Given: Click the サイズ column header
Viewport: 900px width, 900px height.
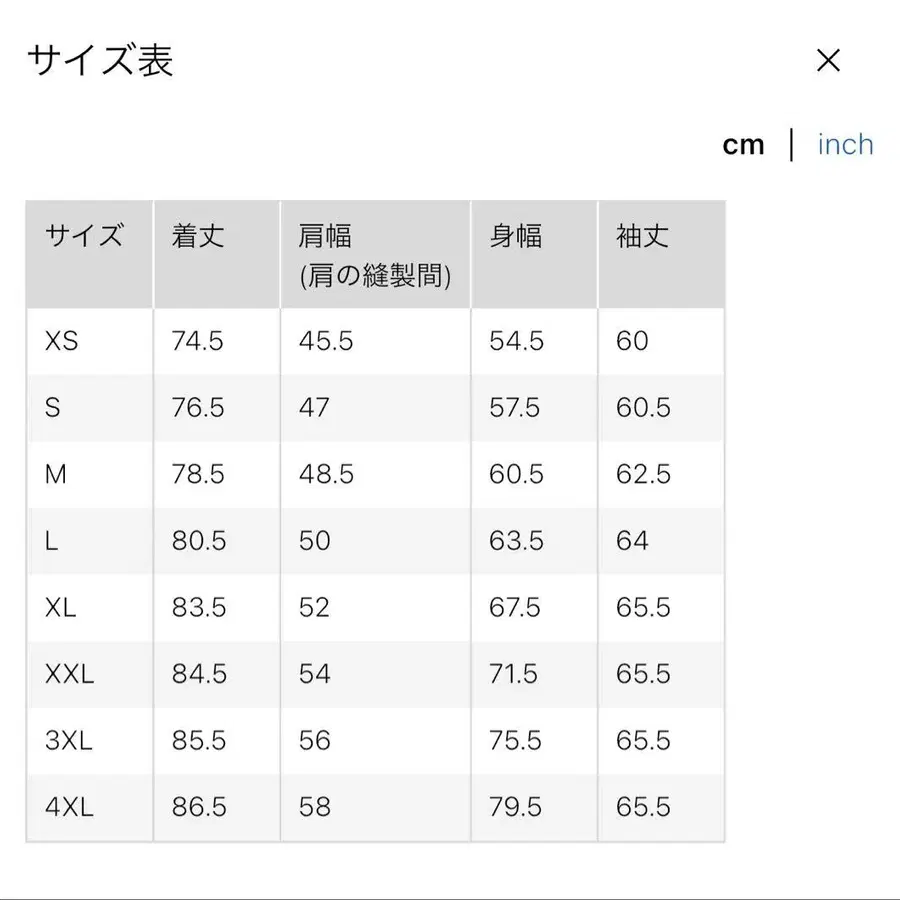Looking at the screenshot, I should click(x=84, y=237).
